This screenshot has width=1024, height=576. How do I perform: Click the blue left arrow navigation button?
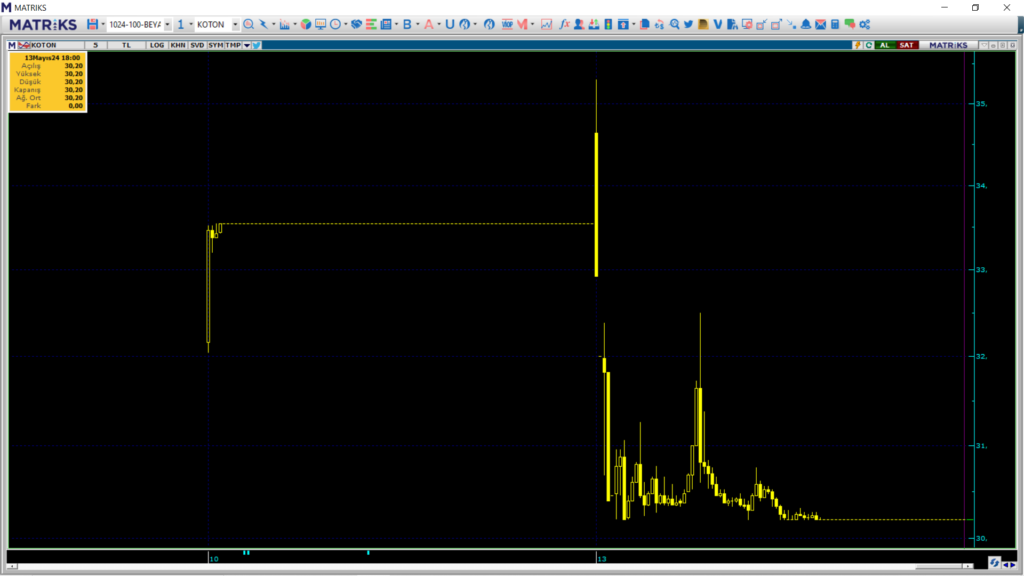tap(1006, 565)
